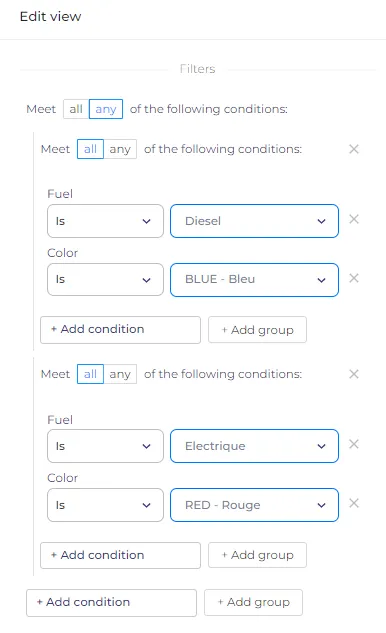Set top-level filter match to 'any'
This screenshot has height=633, width=386.
coord(106,109)
